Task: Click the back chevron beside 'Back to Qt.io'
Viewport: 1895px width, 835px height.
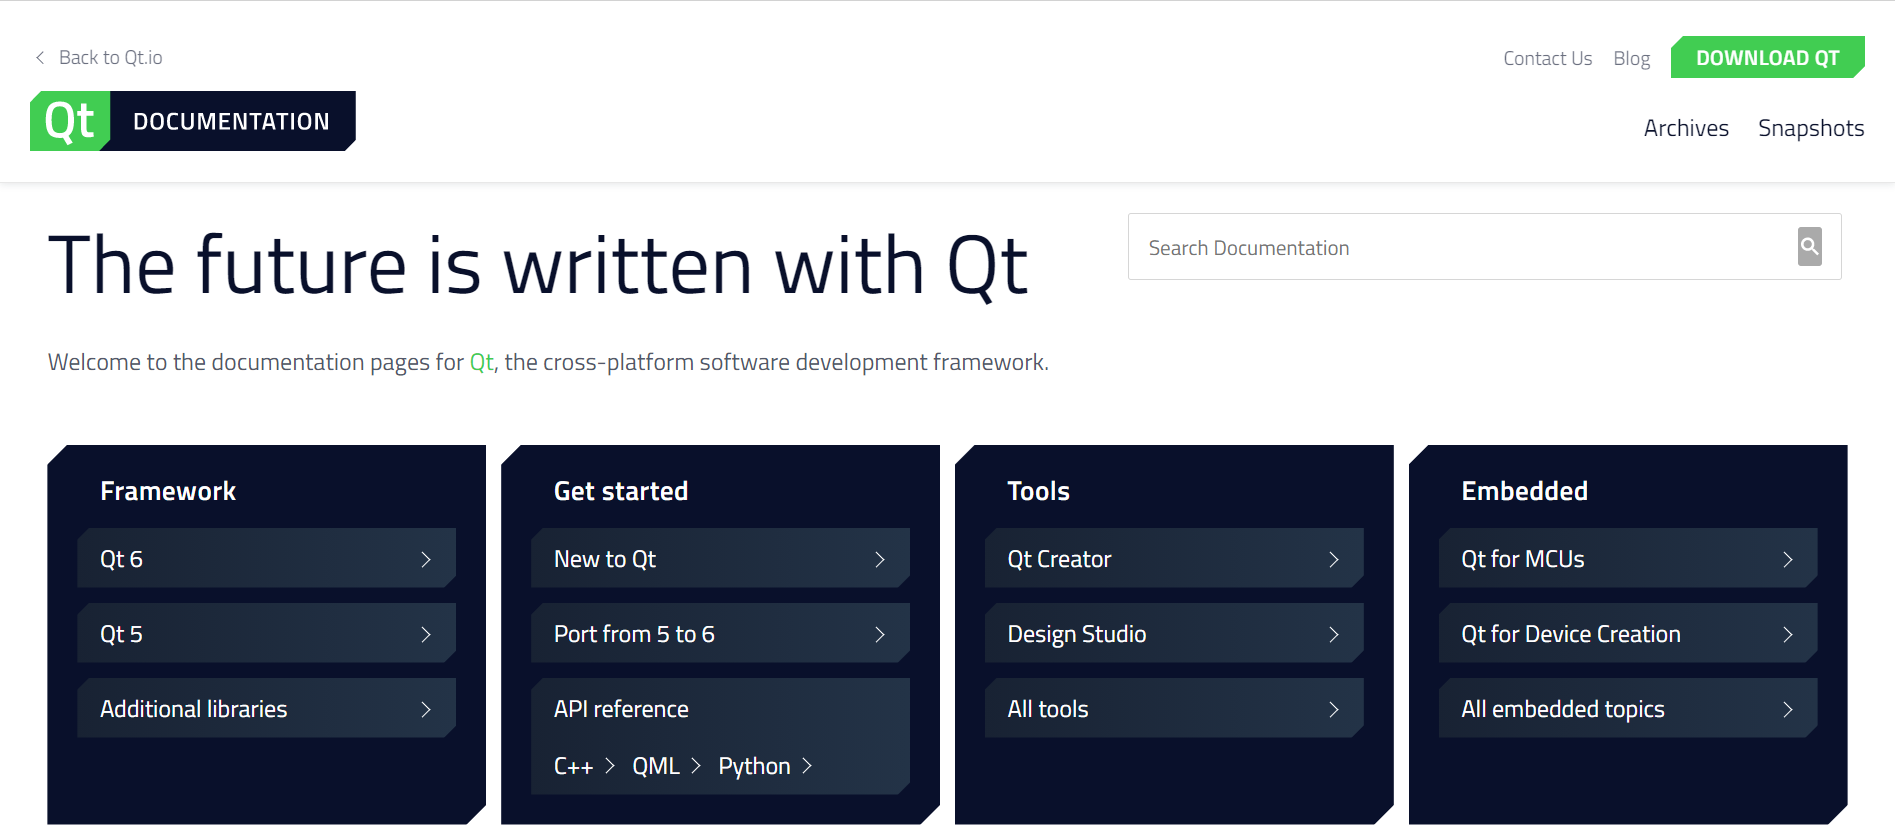Action: (x=39, y=57)
